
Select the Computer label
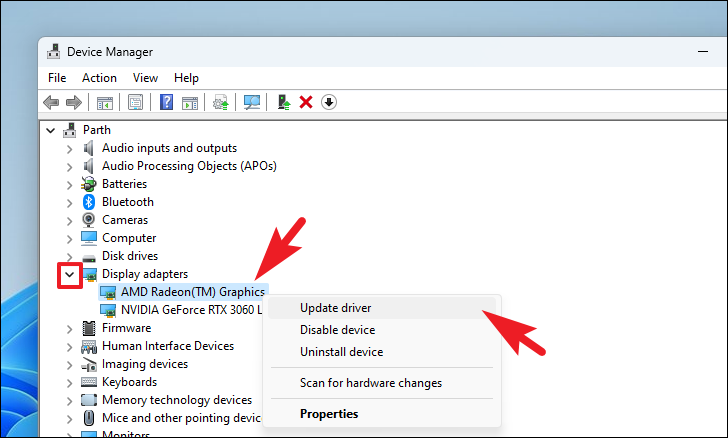point(129,238)
